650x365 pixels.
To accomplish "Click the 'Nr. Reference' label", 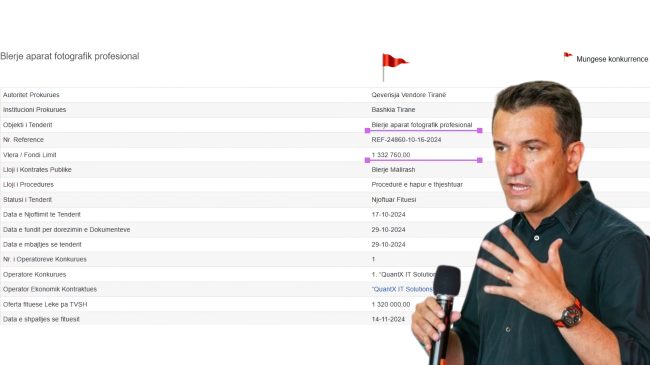I will pyautogui.click(x=23, y=140).
